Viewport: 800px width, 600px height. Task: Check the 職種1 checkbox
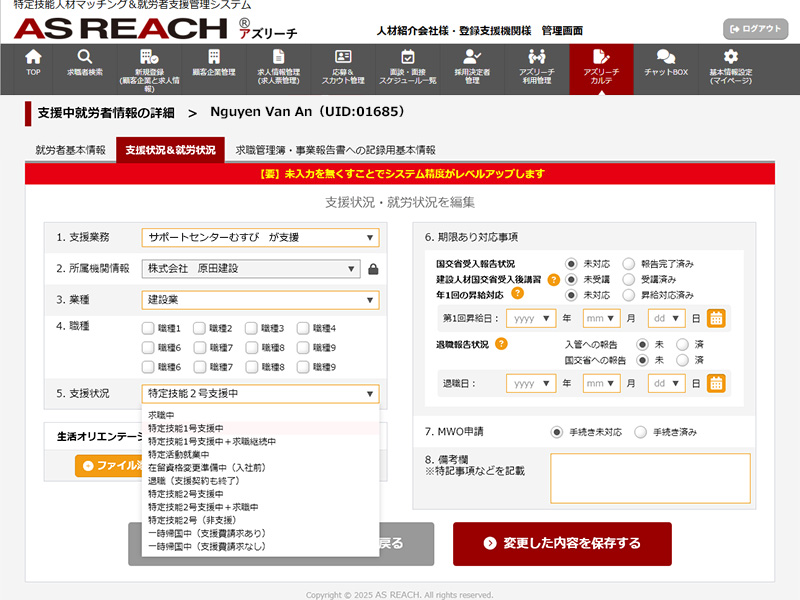click(x=148, y=328)
